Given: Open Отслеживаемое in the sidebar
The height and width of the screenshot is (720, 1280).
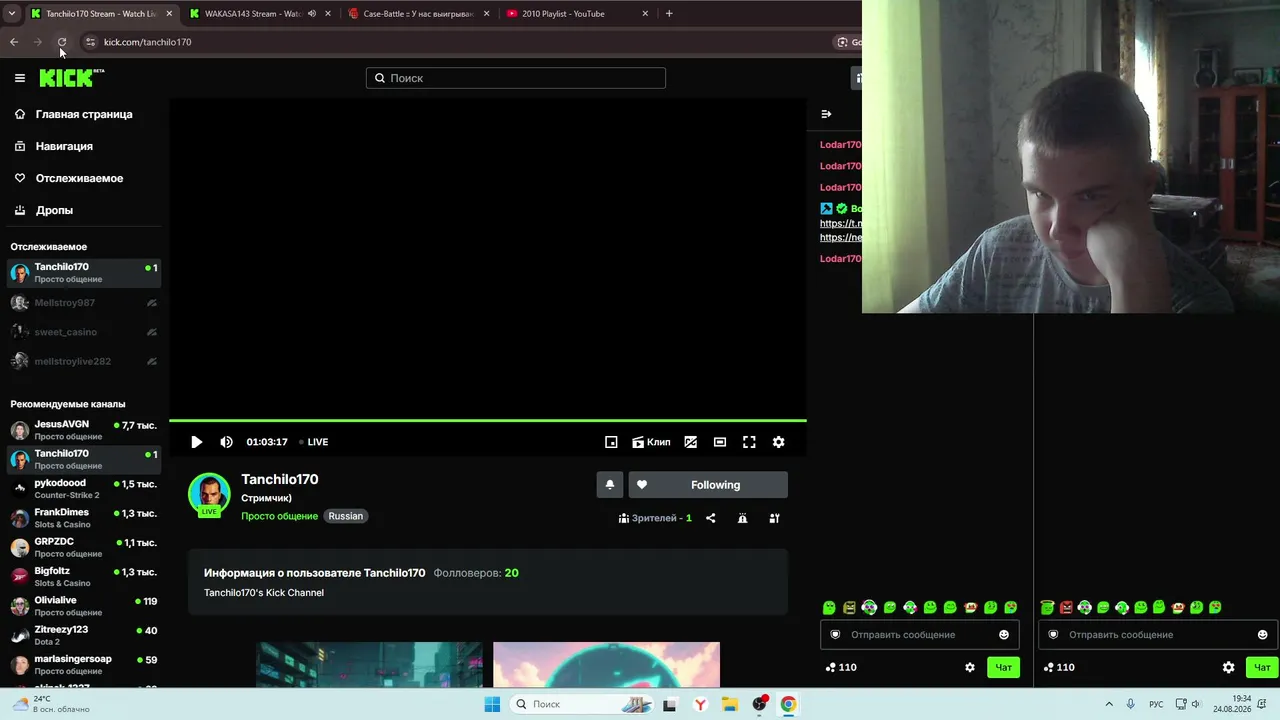Looking at the screenshot, I should (79, 178).
